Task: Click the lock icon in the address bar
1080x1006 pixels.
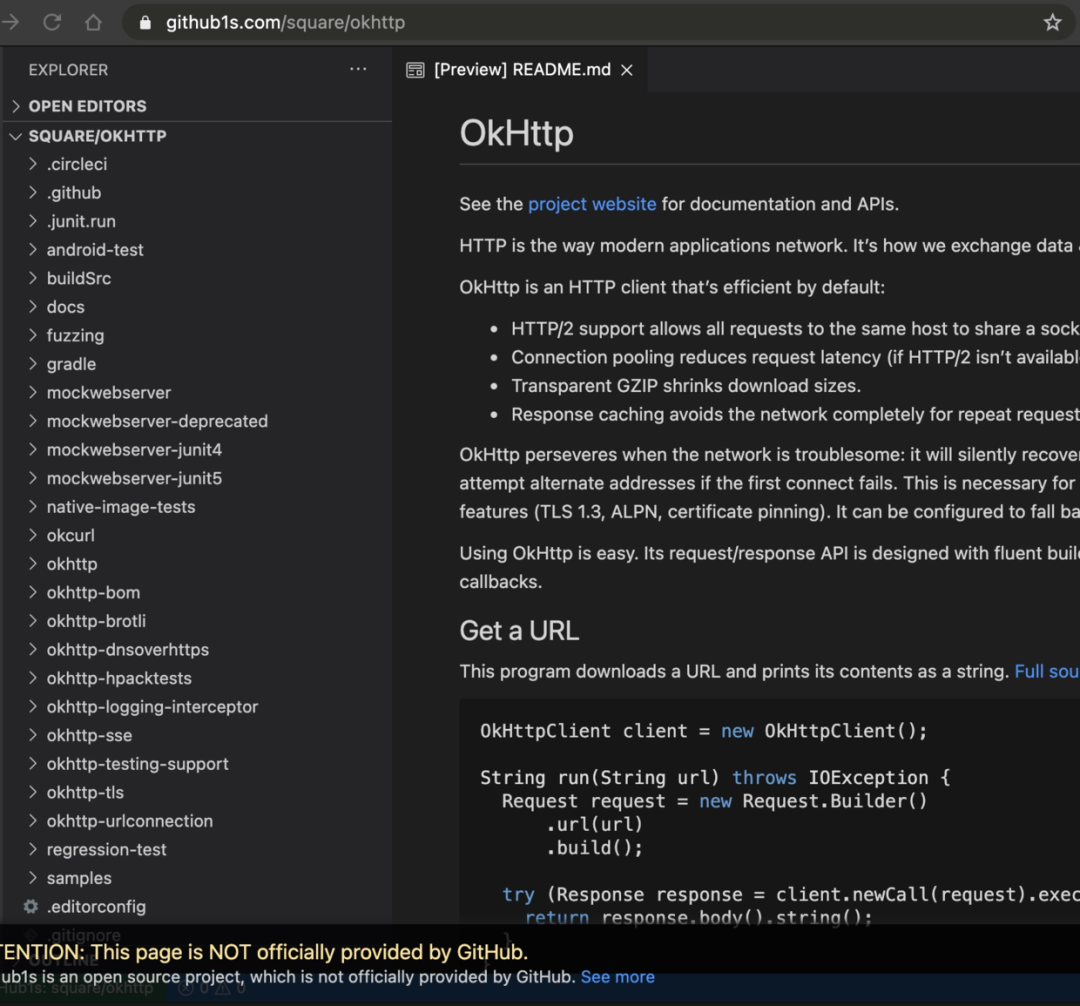Action: (x=145, y=23)
